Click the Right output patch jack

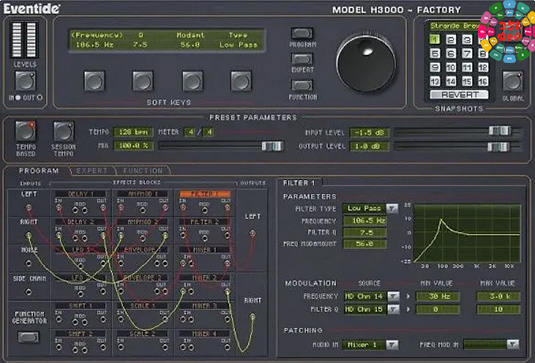click(x=252, y=317)
